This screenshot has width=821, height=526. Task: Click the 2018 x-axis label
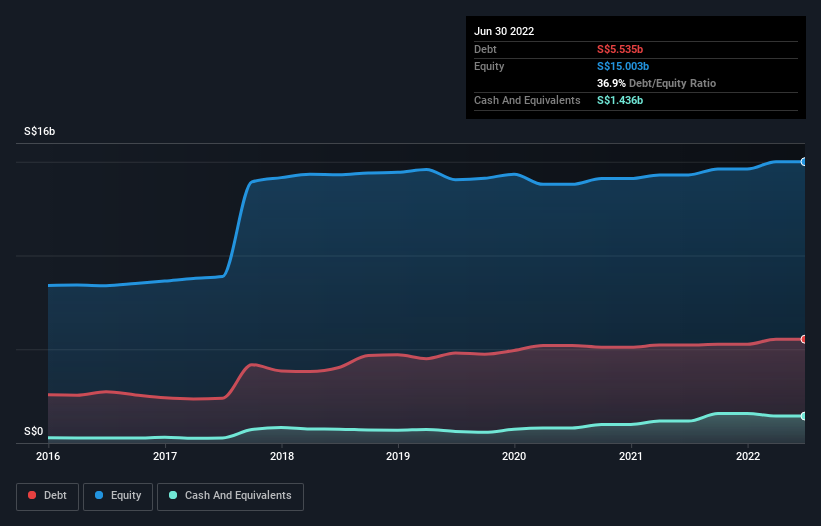point(282,456)
